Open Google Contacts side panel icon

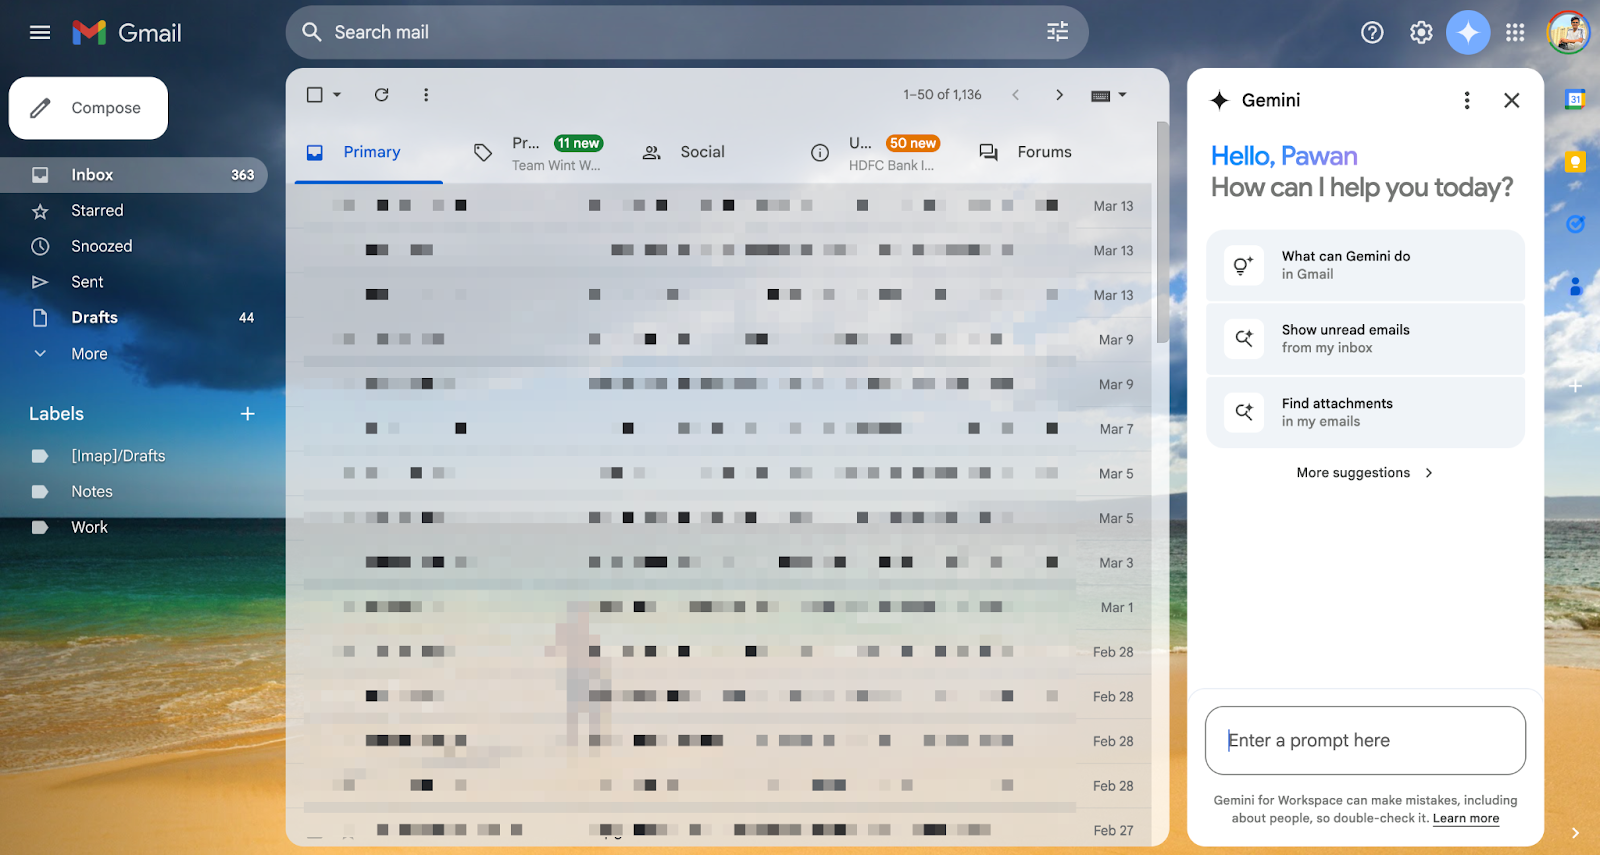[x=1575, y=286]
